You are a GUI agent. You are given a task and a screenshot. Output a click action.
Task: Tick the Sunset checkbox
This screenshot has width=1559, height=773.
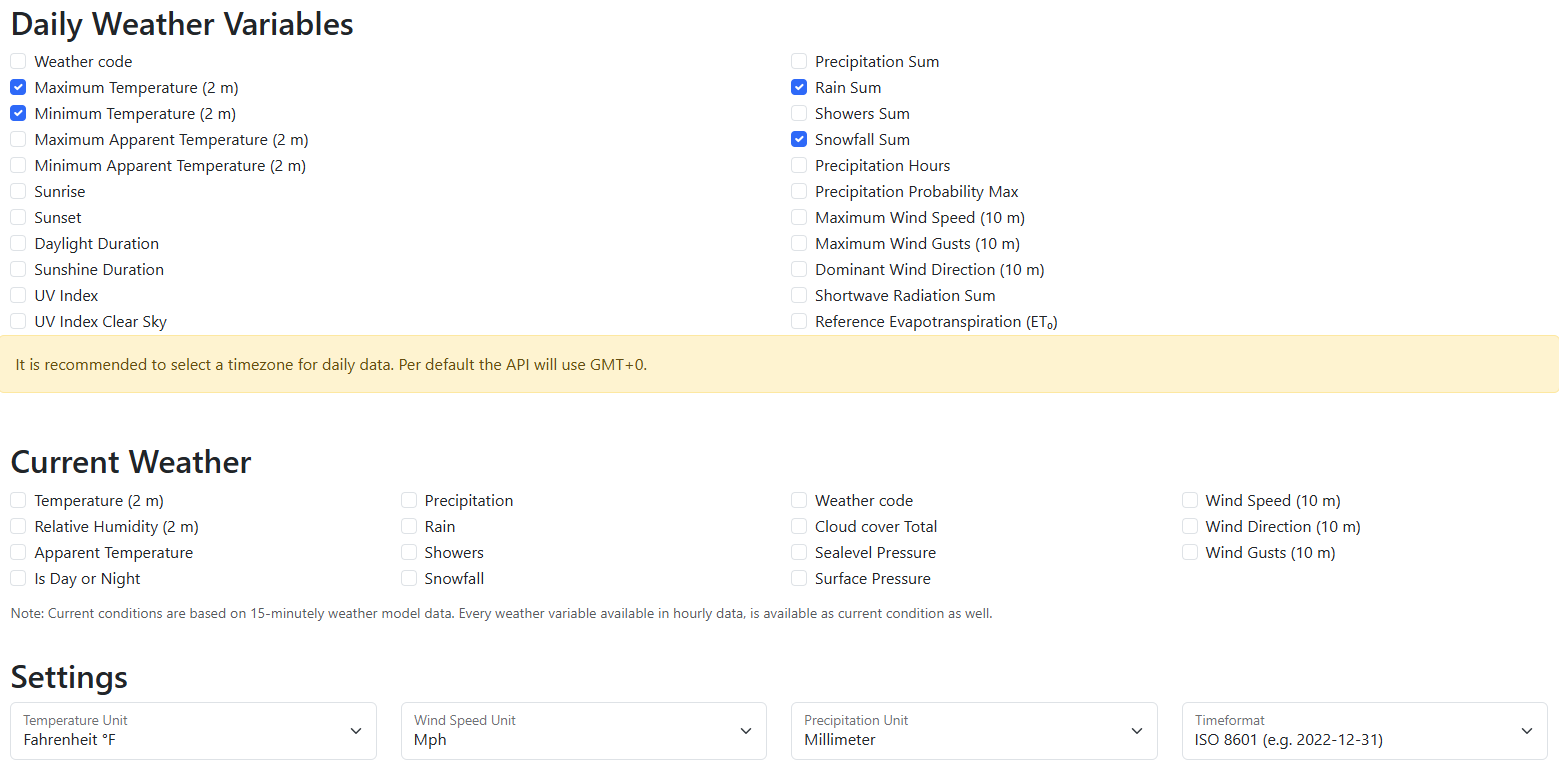pyautogui.click(x=18, y=218)
